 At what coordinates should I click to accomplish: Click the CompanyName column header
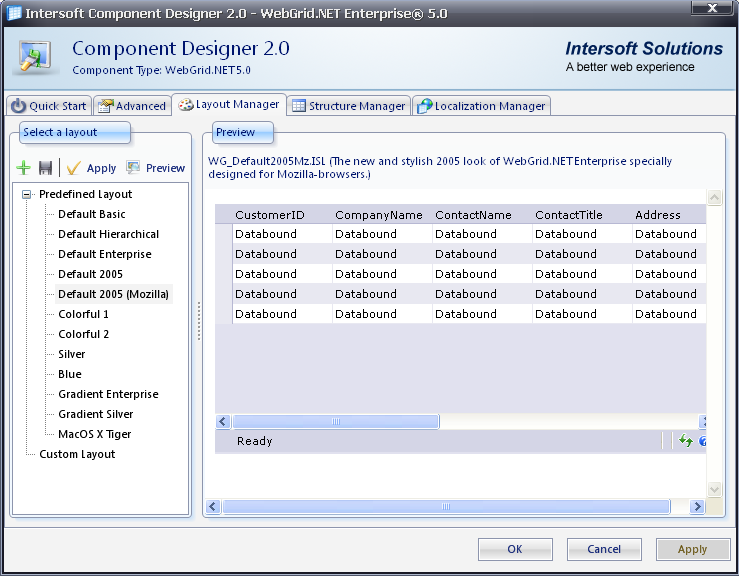pos(382,215)
